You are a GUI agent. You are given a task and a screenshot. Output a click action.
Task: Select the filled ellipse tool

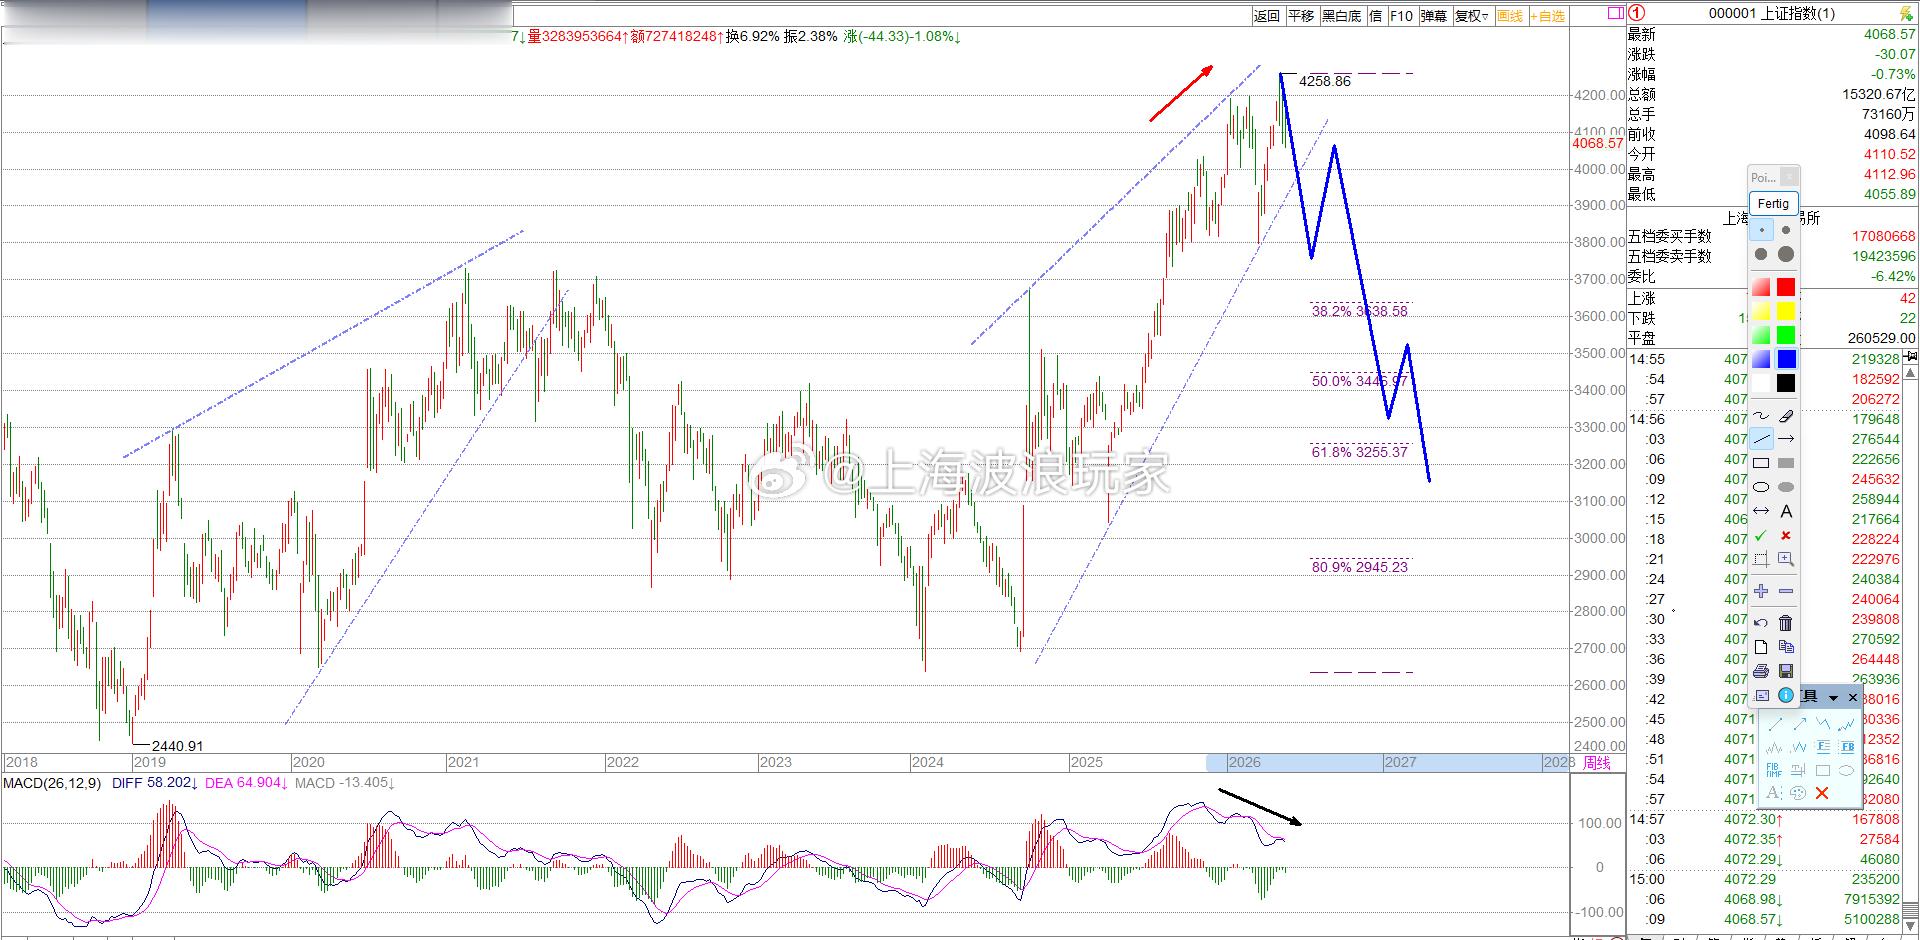pyautogui.click(x=1786, y=487)
